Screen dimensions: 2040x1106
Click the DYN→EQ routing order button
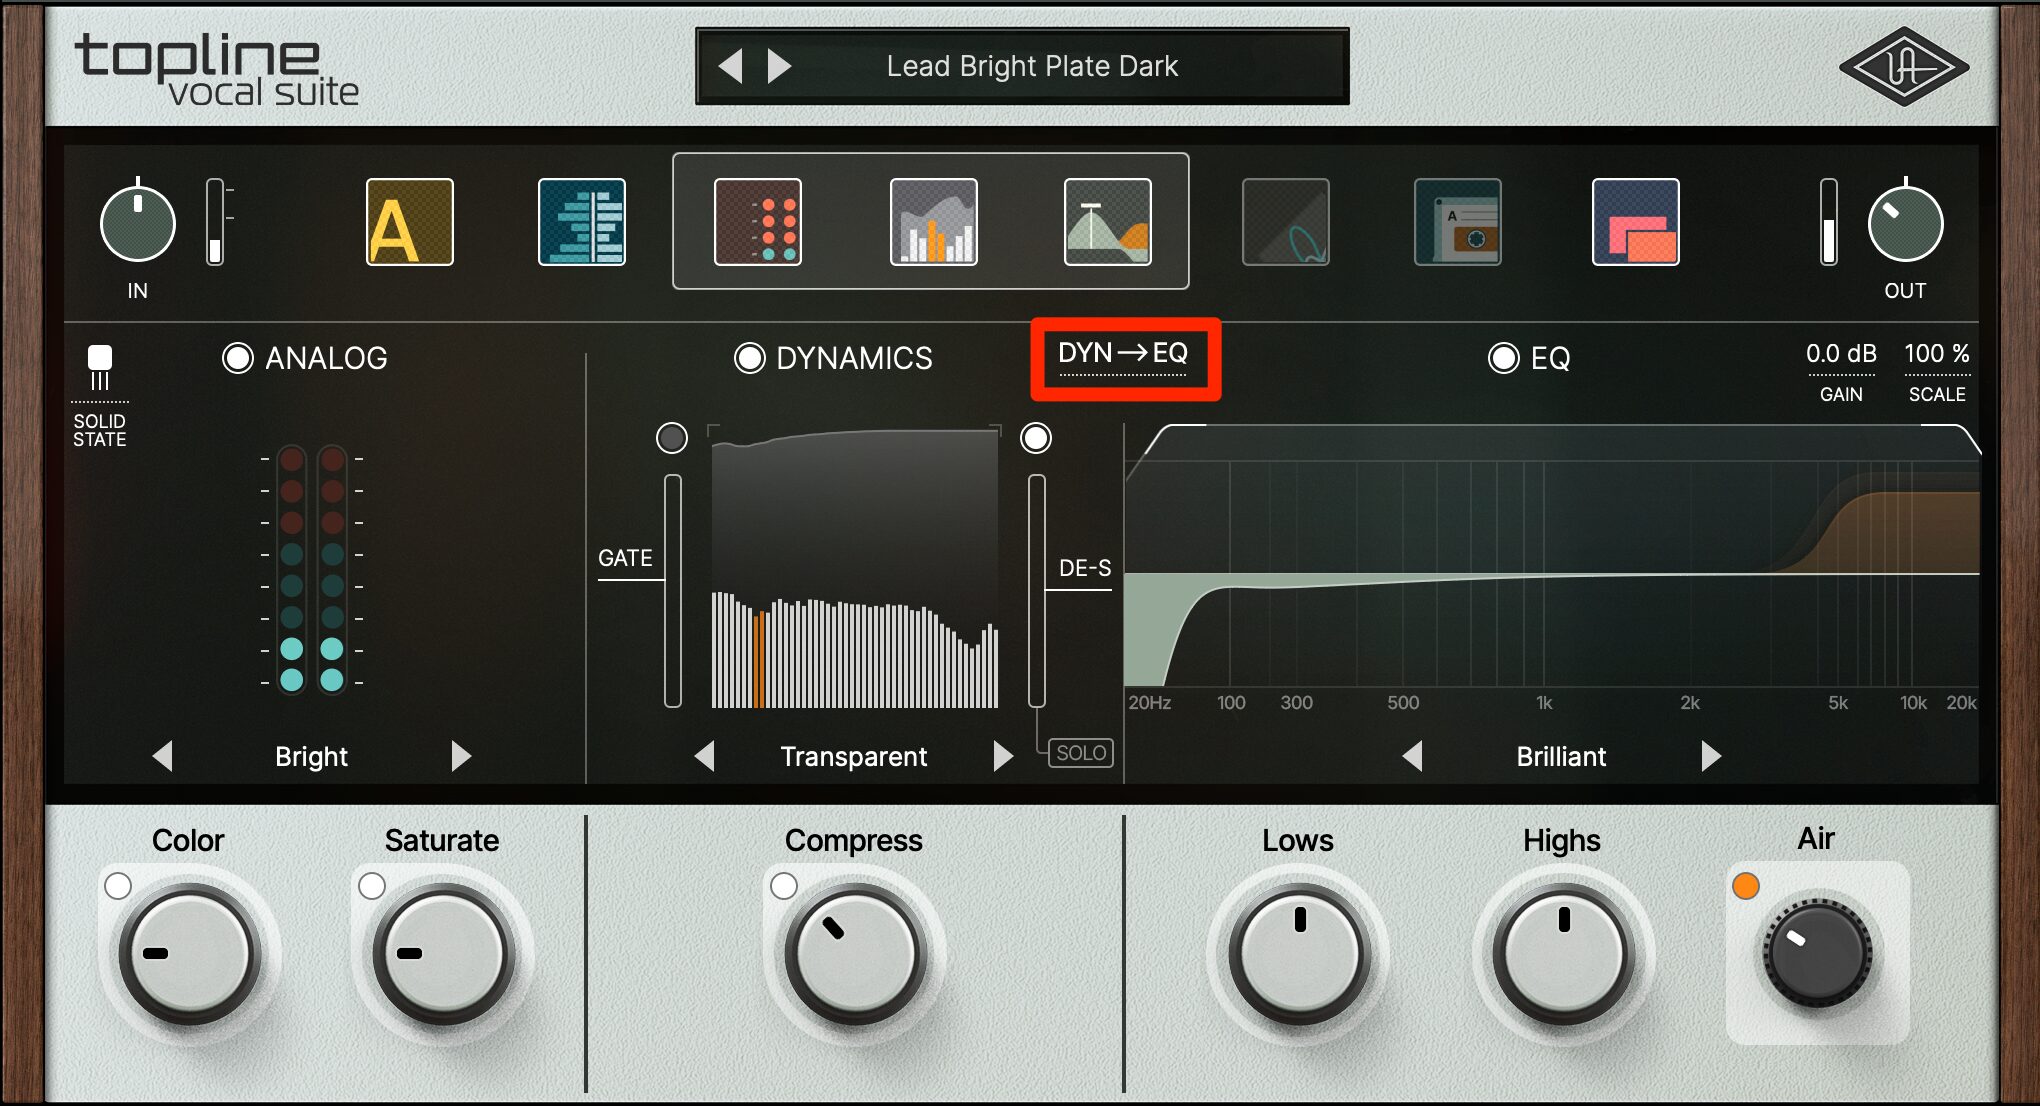(x=1123, y=354)
